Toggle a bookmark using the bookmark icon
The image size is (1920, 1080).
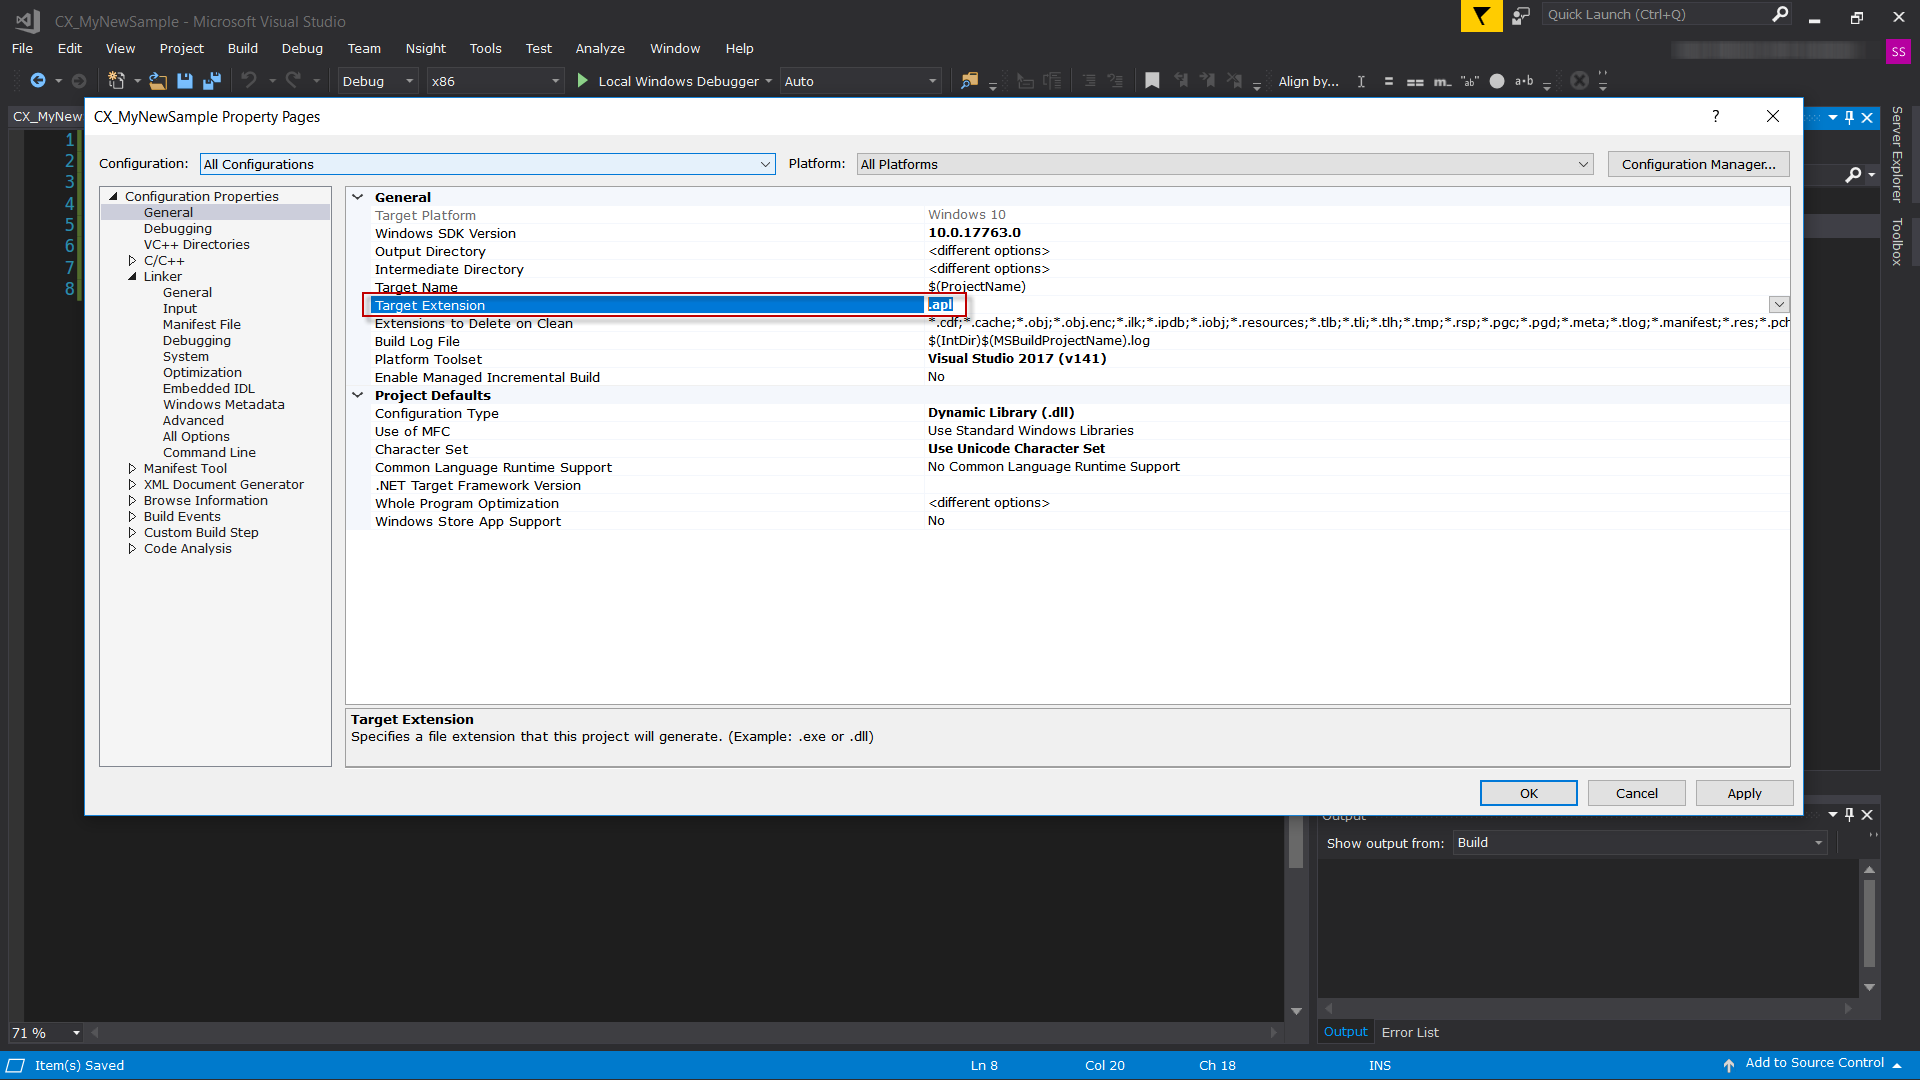click(x=1152, y=81)
